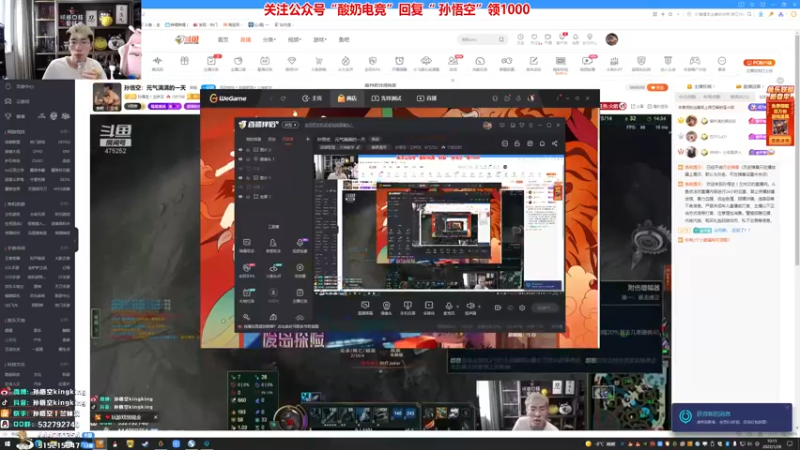Viewport: 800px width, 450px height.
Task: Toggle the microphone icon in streaming tool bar
Action: (x=449, y=306)
